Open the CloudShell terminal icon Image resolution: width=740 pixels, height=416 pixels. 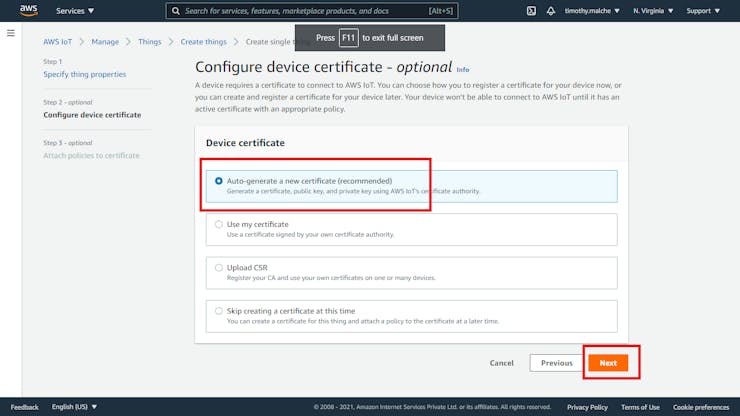531,11
